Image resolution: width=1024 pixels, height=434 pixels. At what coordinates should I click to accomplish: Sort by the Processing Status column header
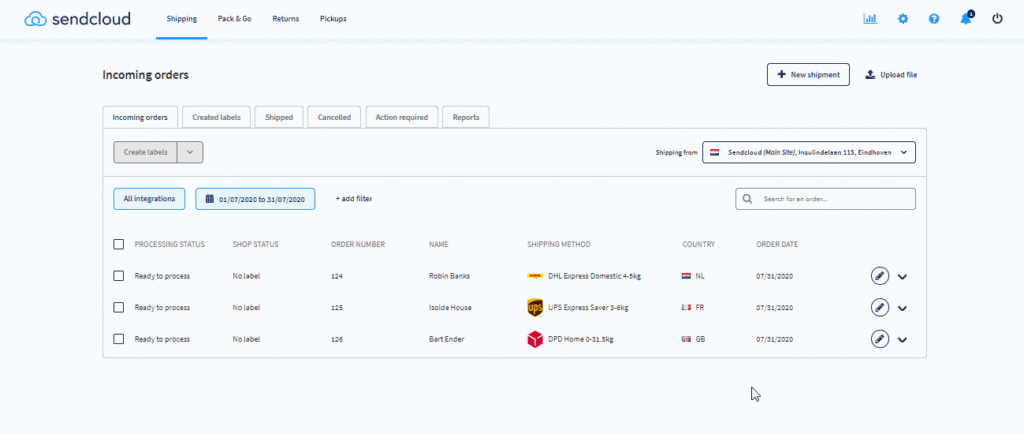170,244
